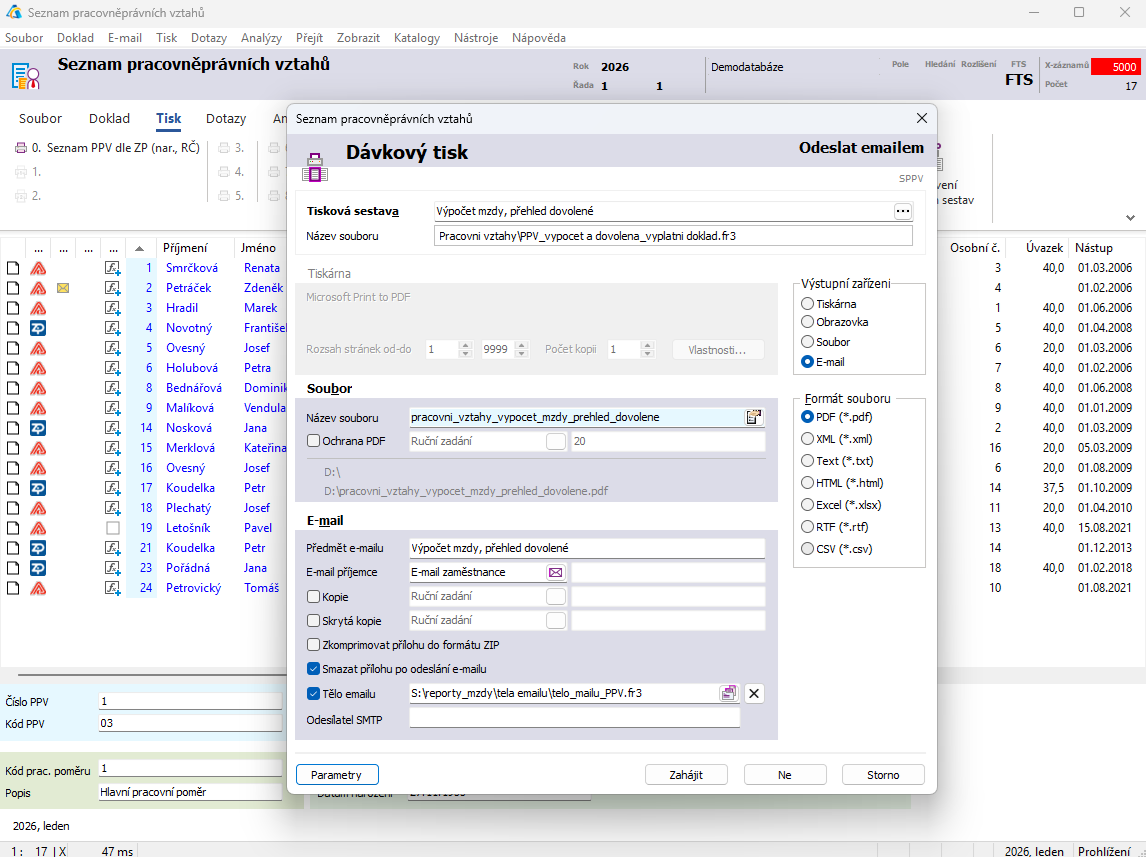The image size is (1146, 857).
Task: Enable Skrytá kopie checkbox
Action: point(314,621)
